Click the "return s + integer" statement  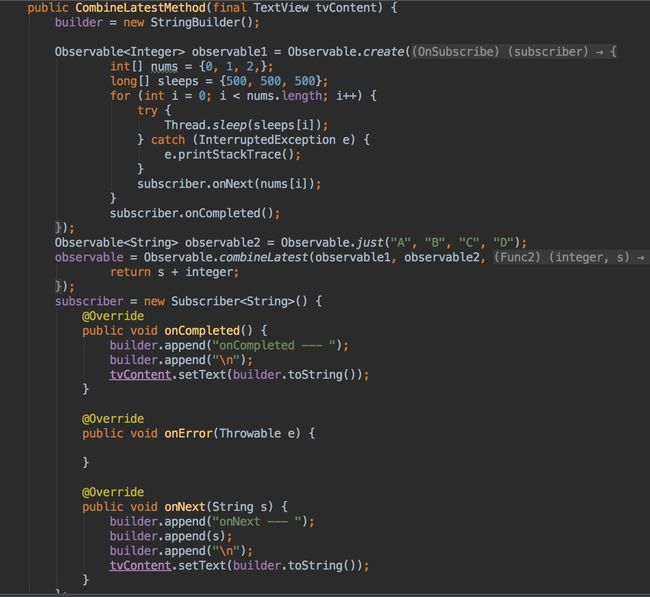pos(171,272)
